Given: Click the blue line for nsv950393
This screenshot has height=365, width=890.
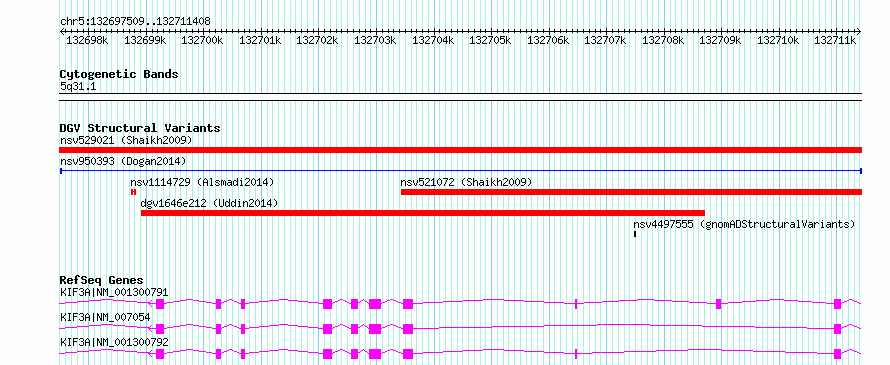Looking at the screenshot, I should pos(461,170).
